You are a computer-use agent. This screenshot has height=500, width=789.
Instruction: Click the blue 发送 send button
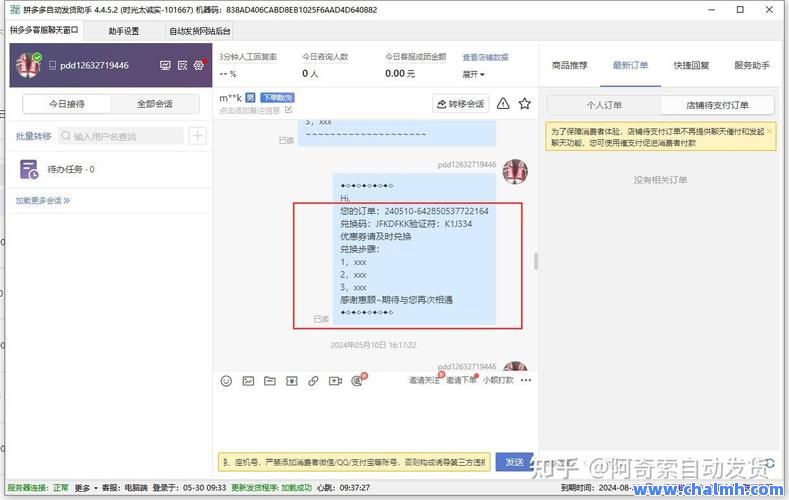[x=514, y=462]
